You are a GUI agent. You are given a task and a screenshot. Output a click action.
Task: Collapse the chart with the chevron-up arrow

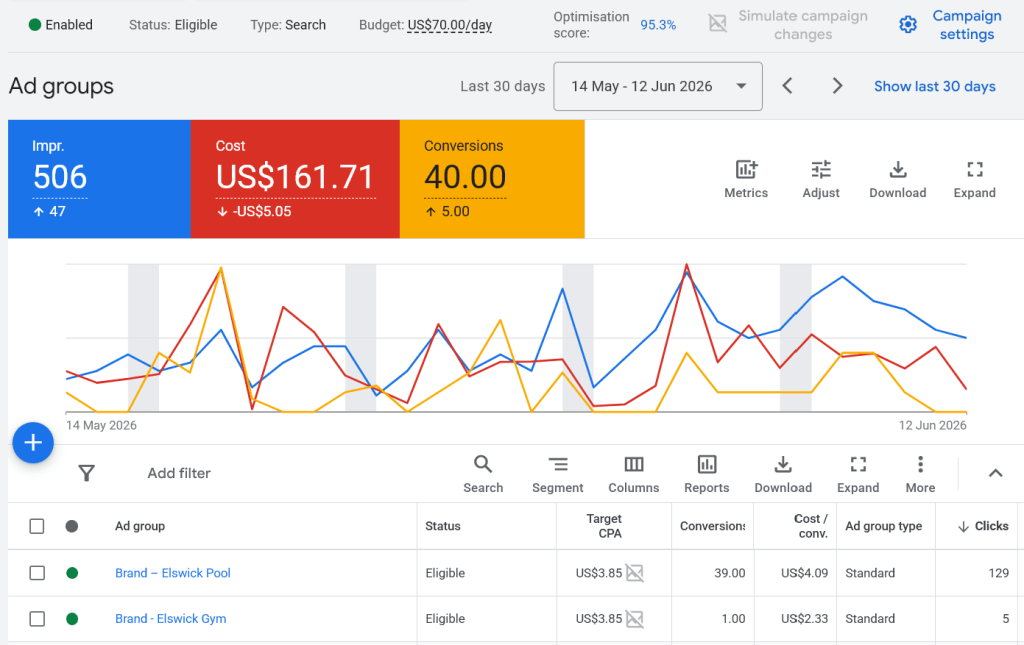tap(995, 473)
